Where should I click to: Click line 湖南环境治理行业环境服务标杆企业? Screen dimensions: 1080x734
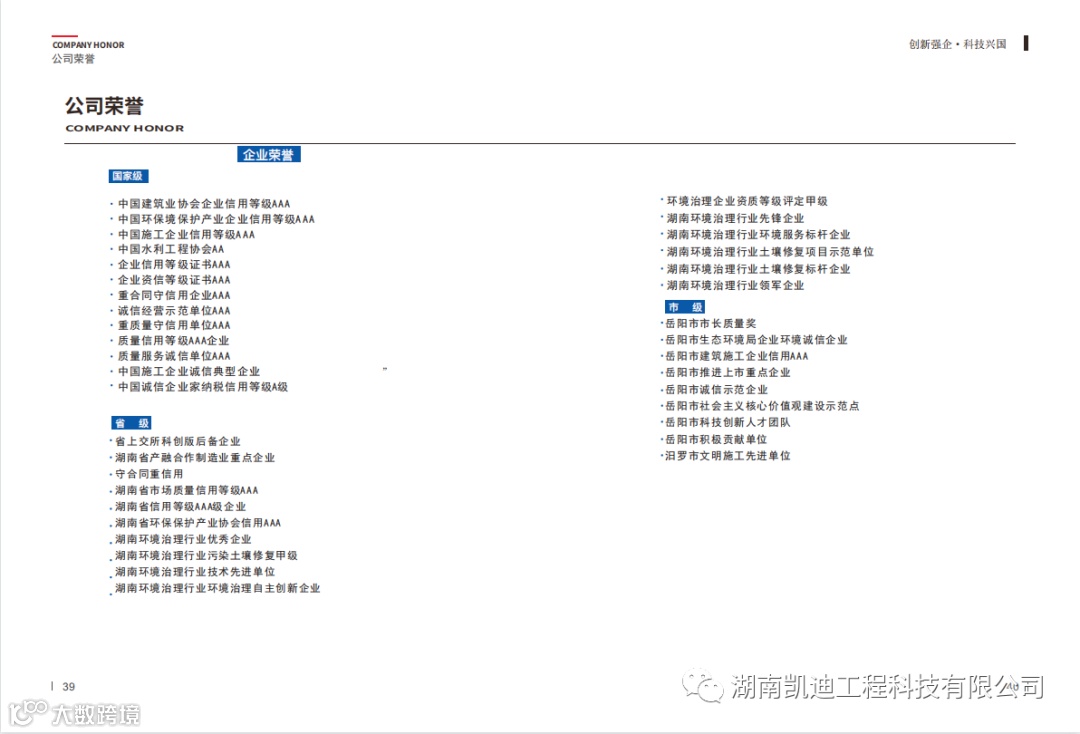point(758,235)
